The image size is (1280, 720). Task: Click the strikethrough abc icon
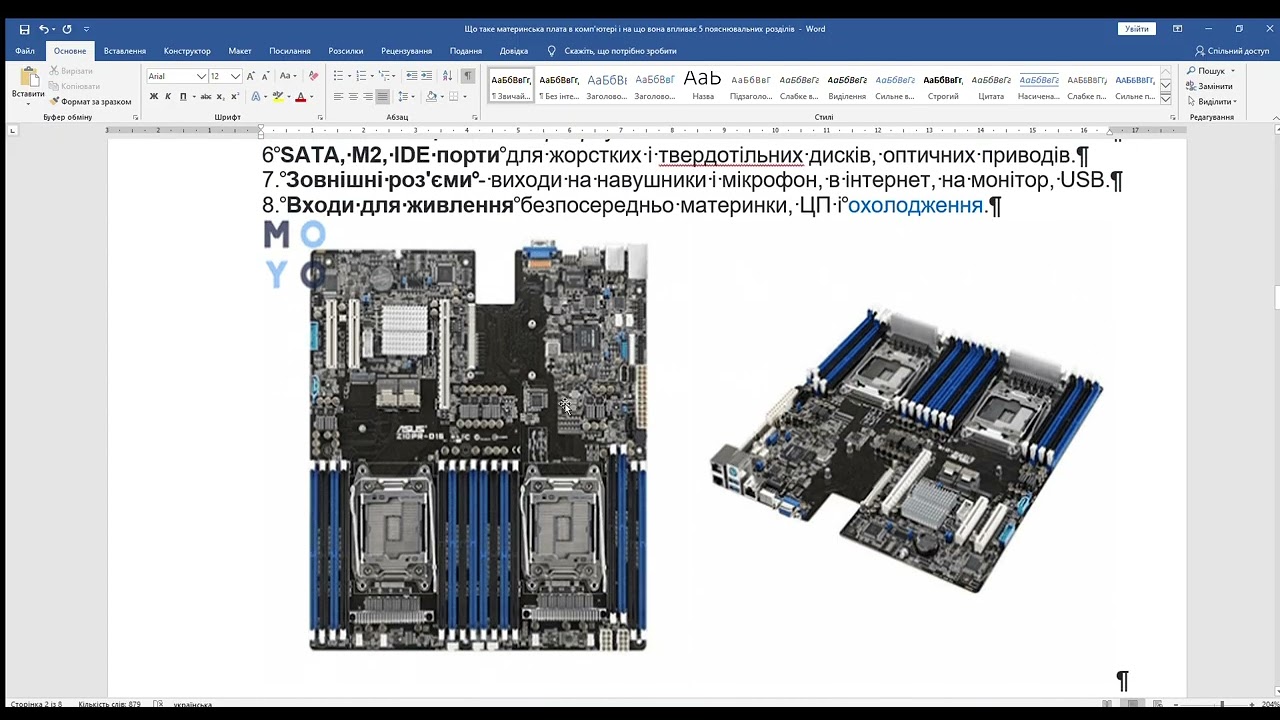tap(205, 97)
